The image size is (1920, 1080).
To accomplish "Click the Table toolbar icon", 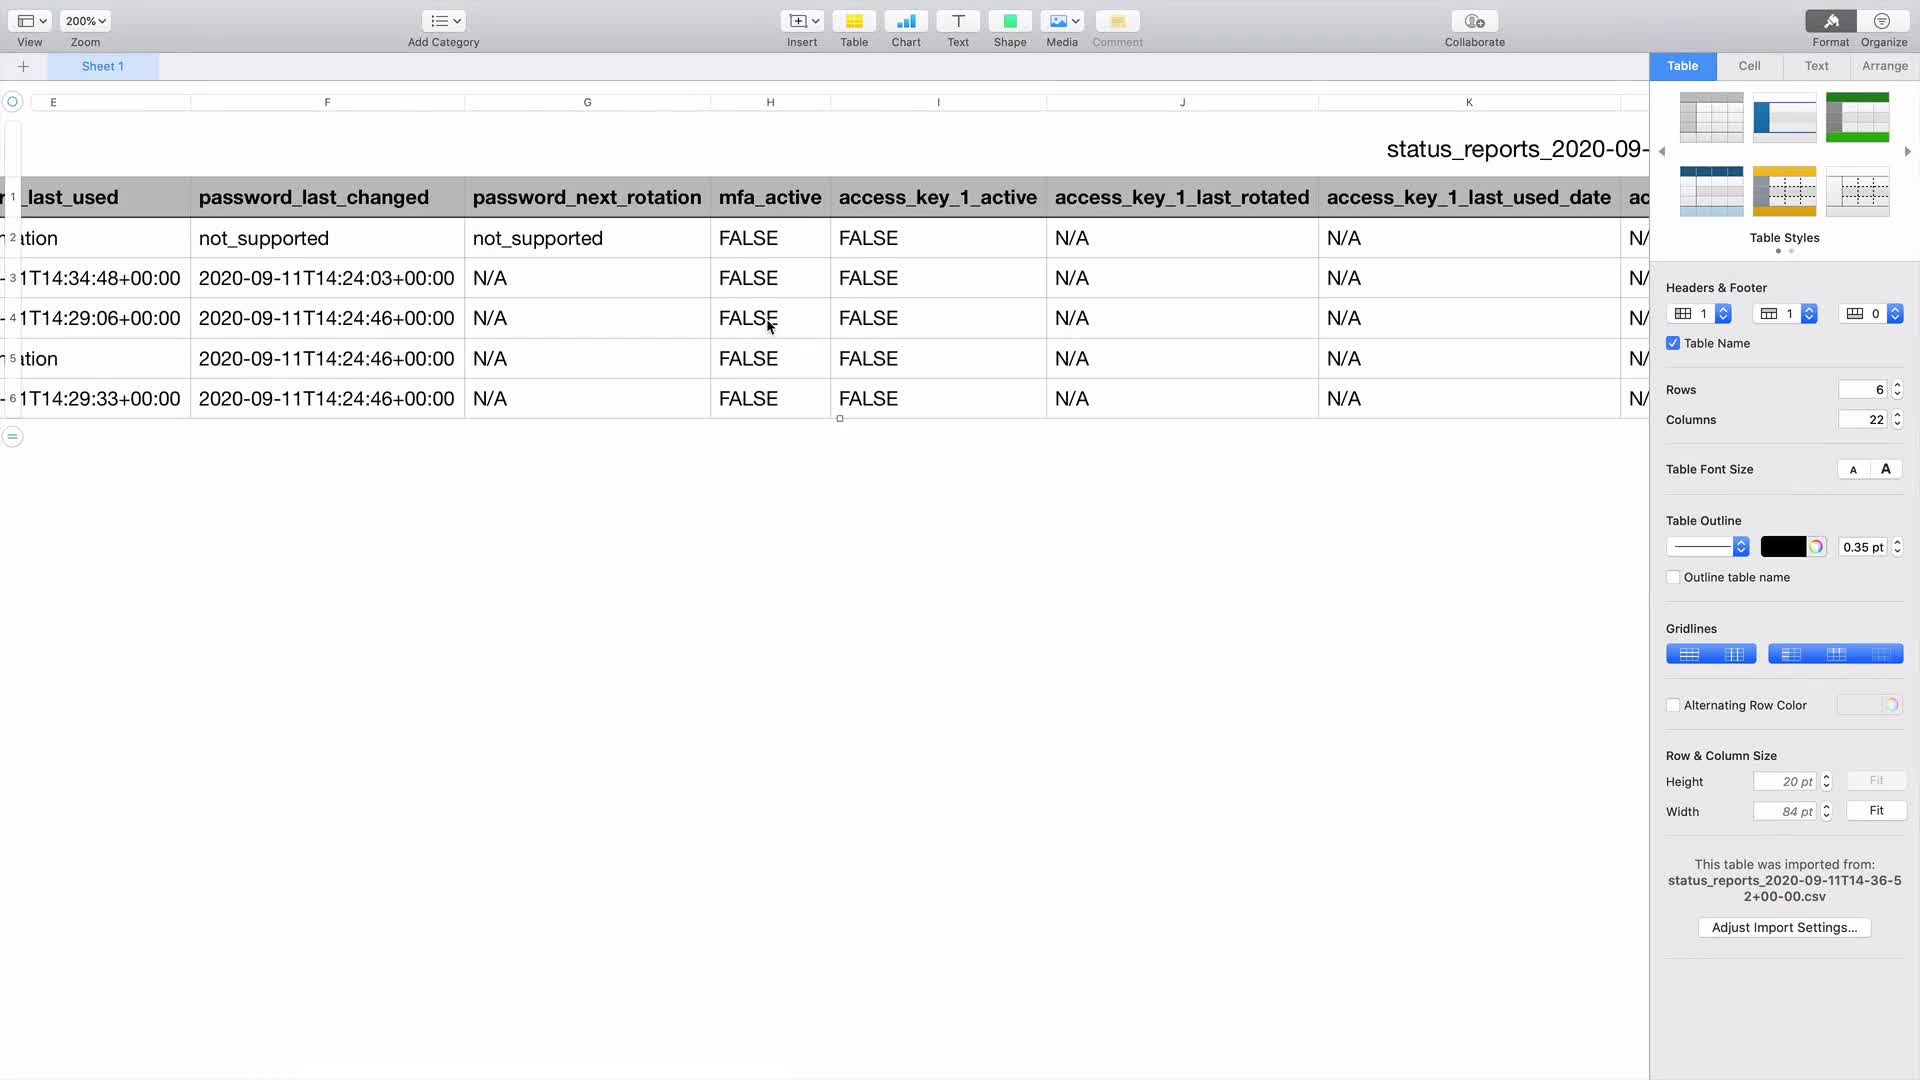I will tap(854, 21).
